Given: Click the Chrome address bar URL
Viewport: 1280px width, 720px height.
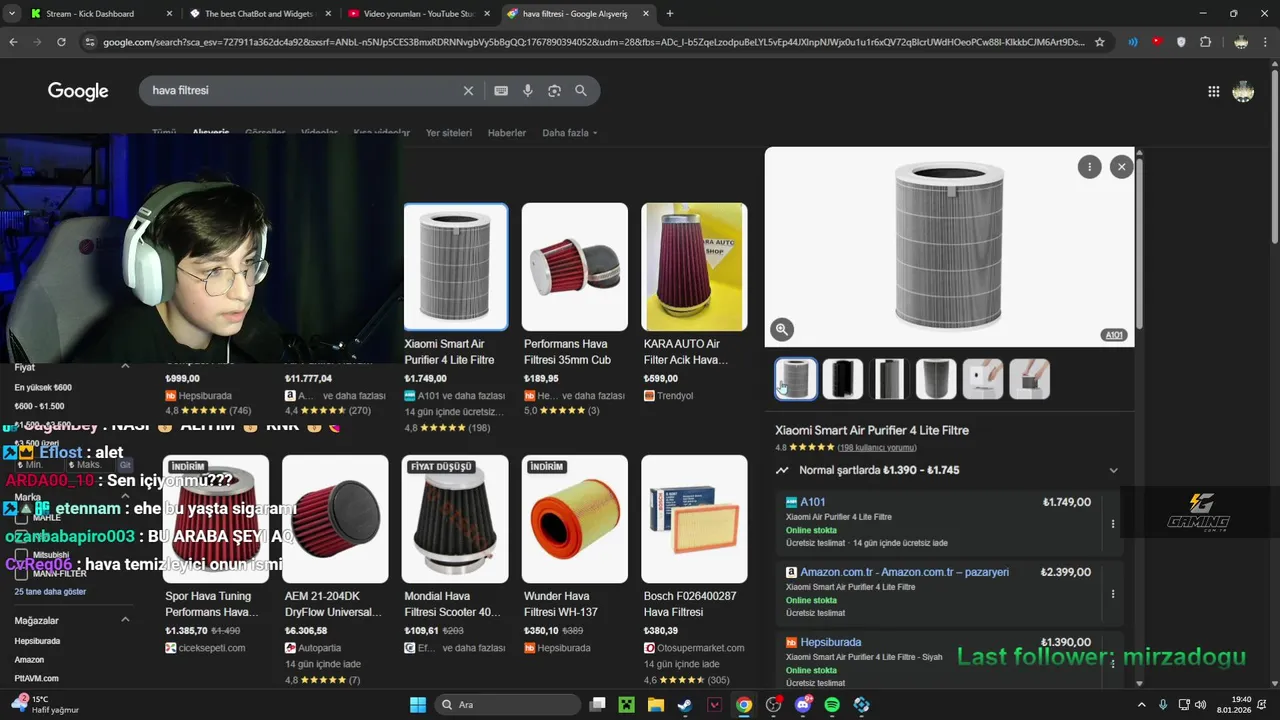Looking at the screenshot, I should click(593, 42).
